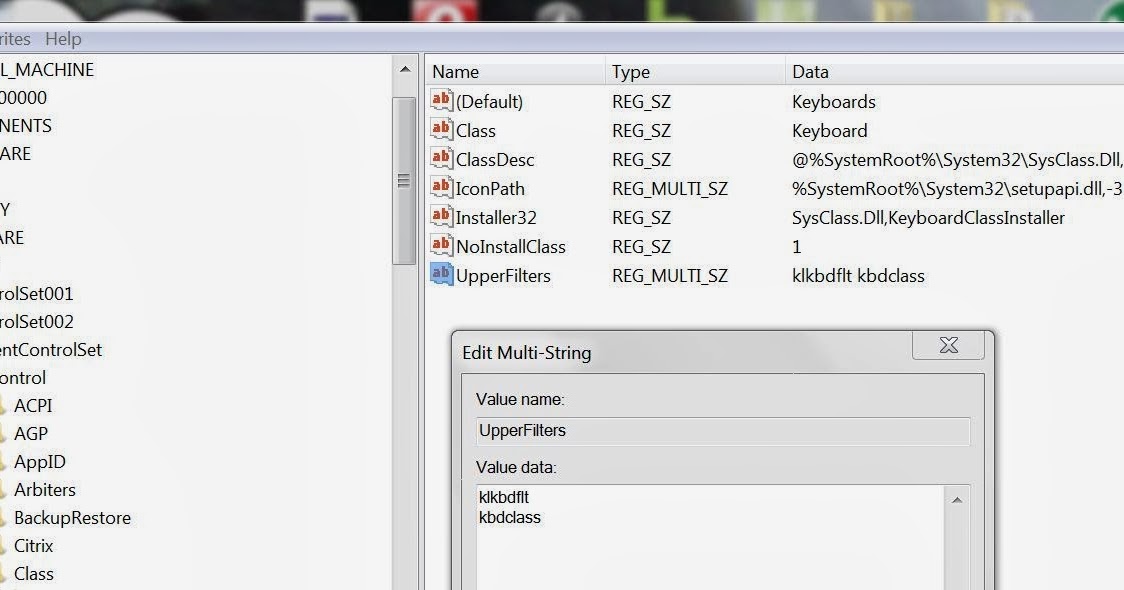The image size is (1124, 590).
Task: Expand the ACPI registry key
Action: [x=36, y=405]
